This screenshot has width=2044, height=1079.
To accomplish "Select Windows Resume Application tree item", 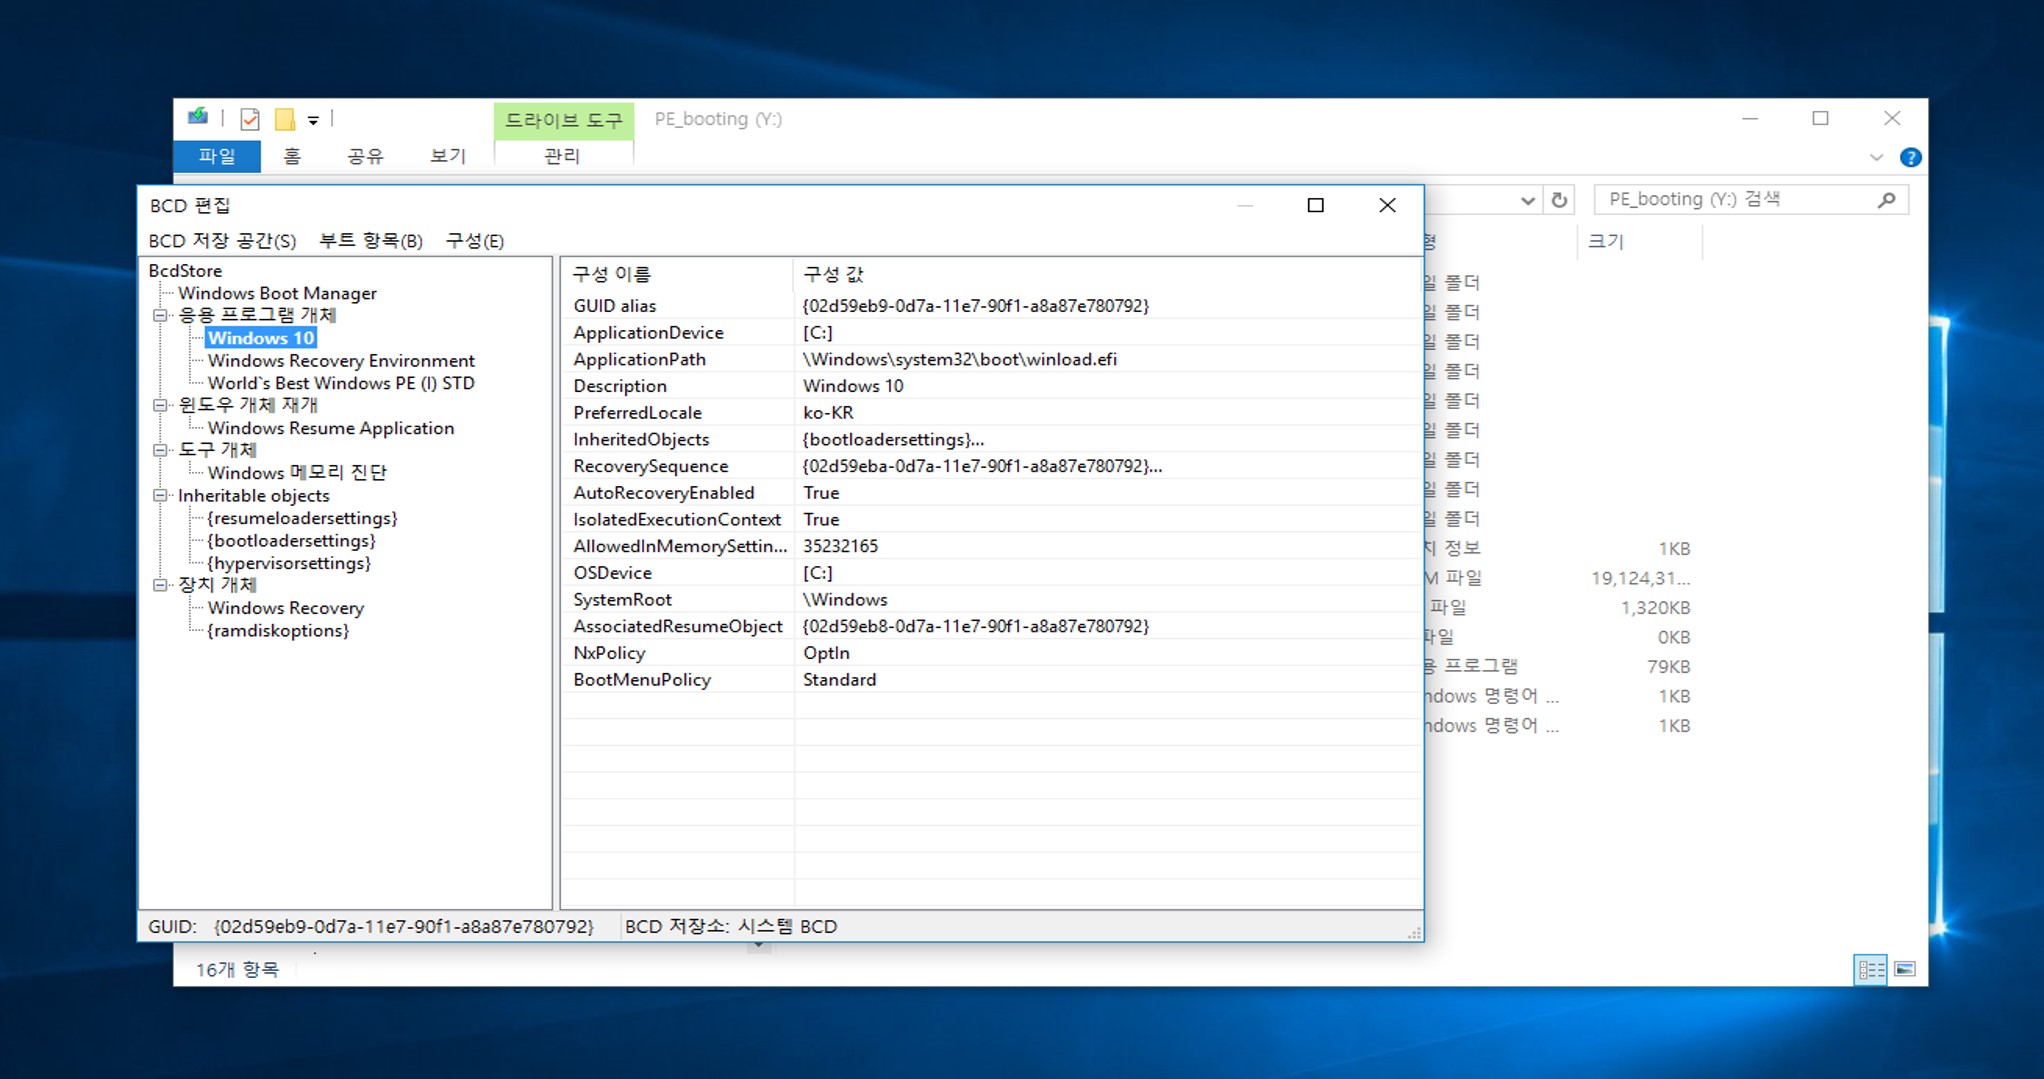I will tap(331, 428).
